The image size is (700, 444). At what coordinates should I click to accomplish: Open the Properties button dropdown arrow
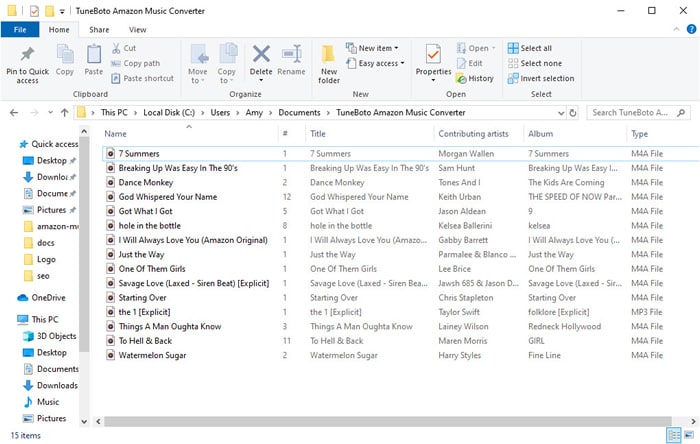(433, 80)
